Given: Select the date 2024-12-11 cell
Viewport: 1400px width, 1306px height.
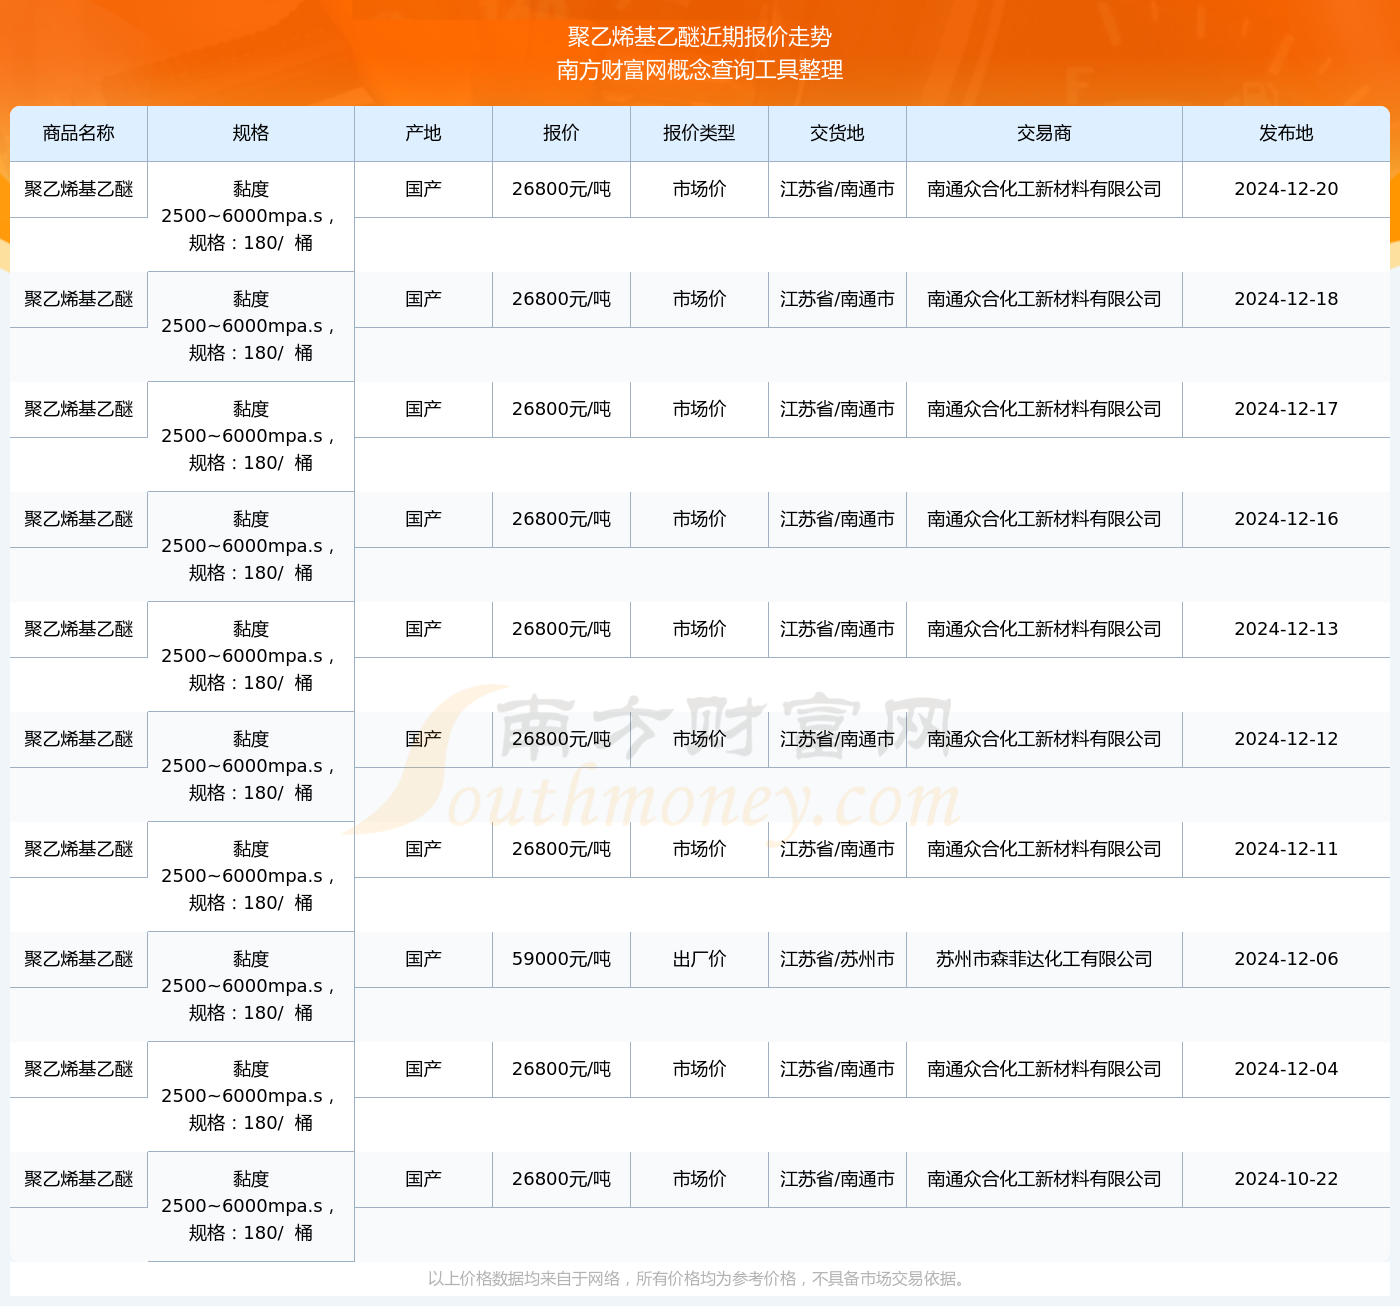Looking at the screenshot, I should pyautogui.click(x=1286, y=849).
